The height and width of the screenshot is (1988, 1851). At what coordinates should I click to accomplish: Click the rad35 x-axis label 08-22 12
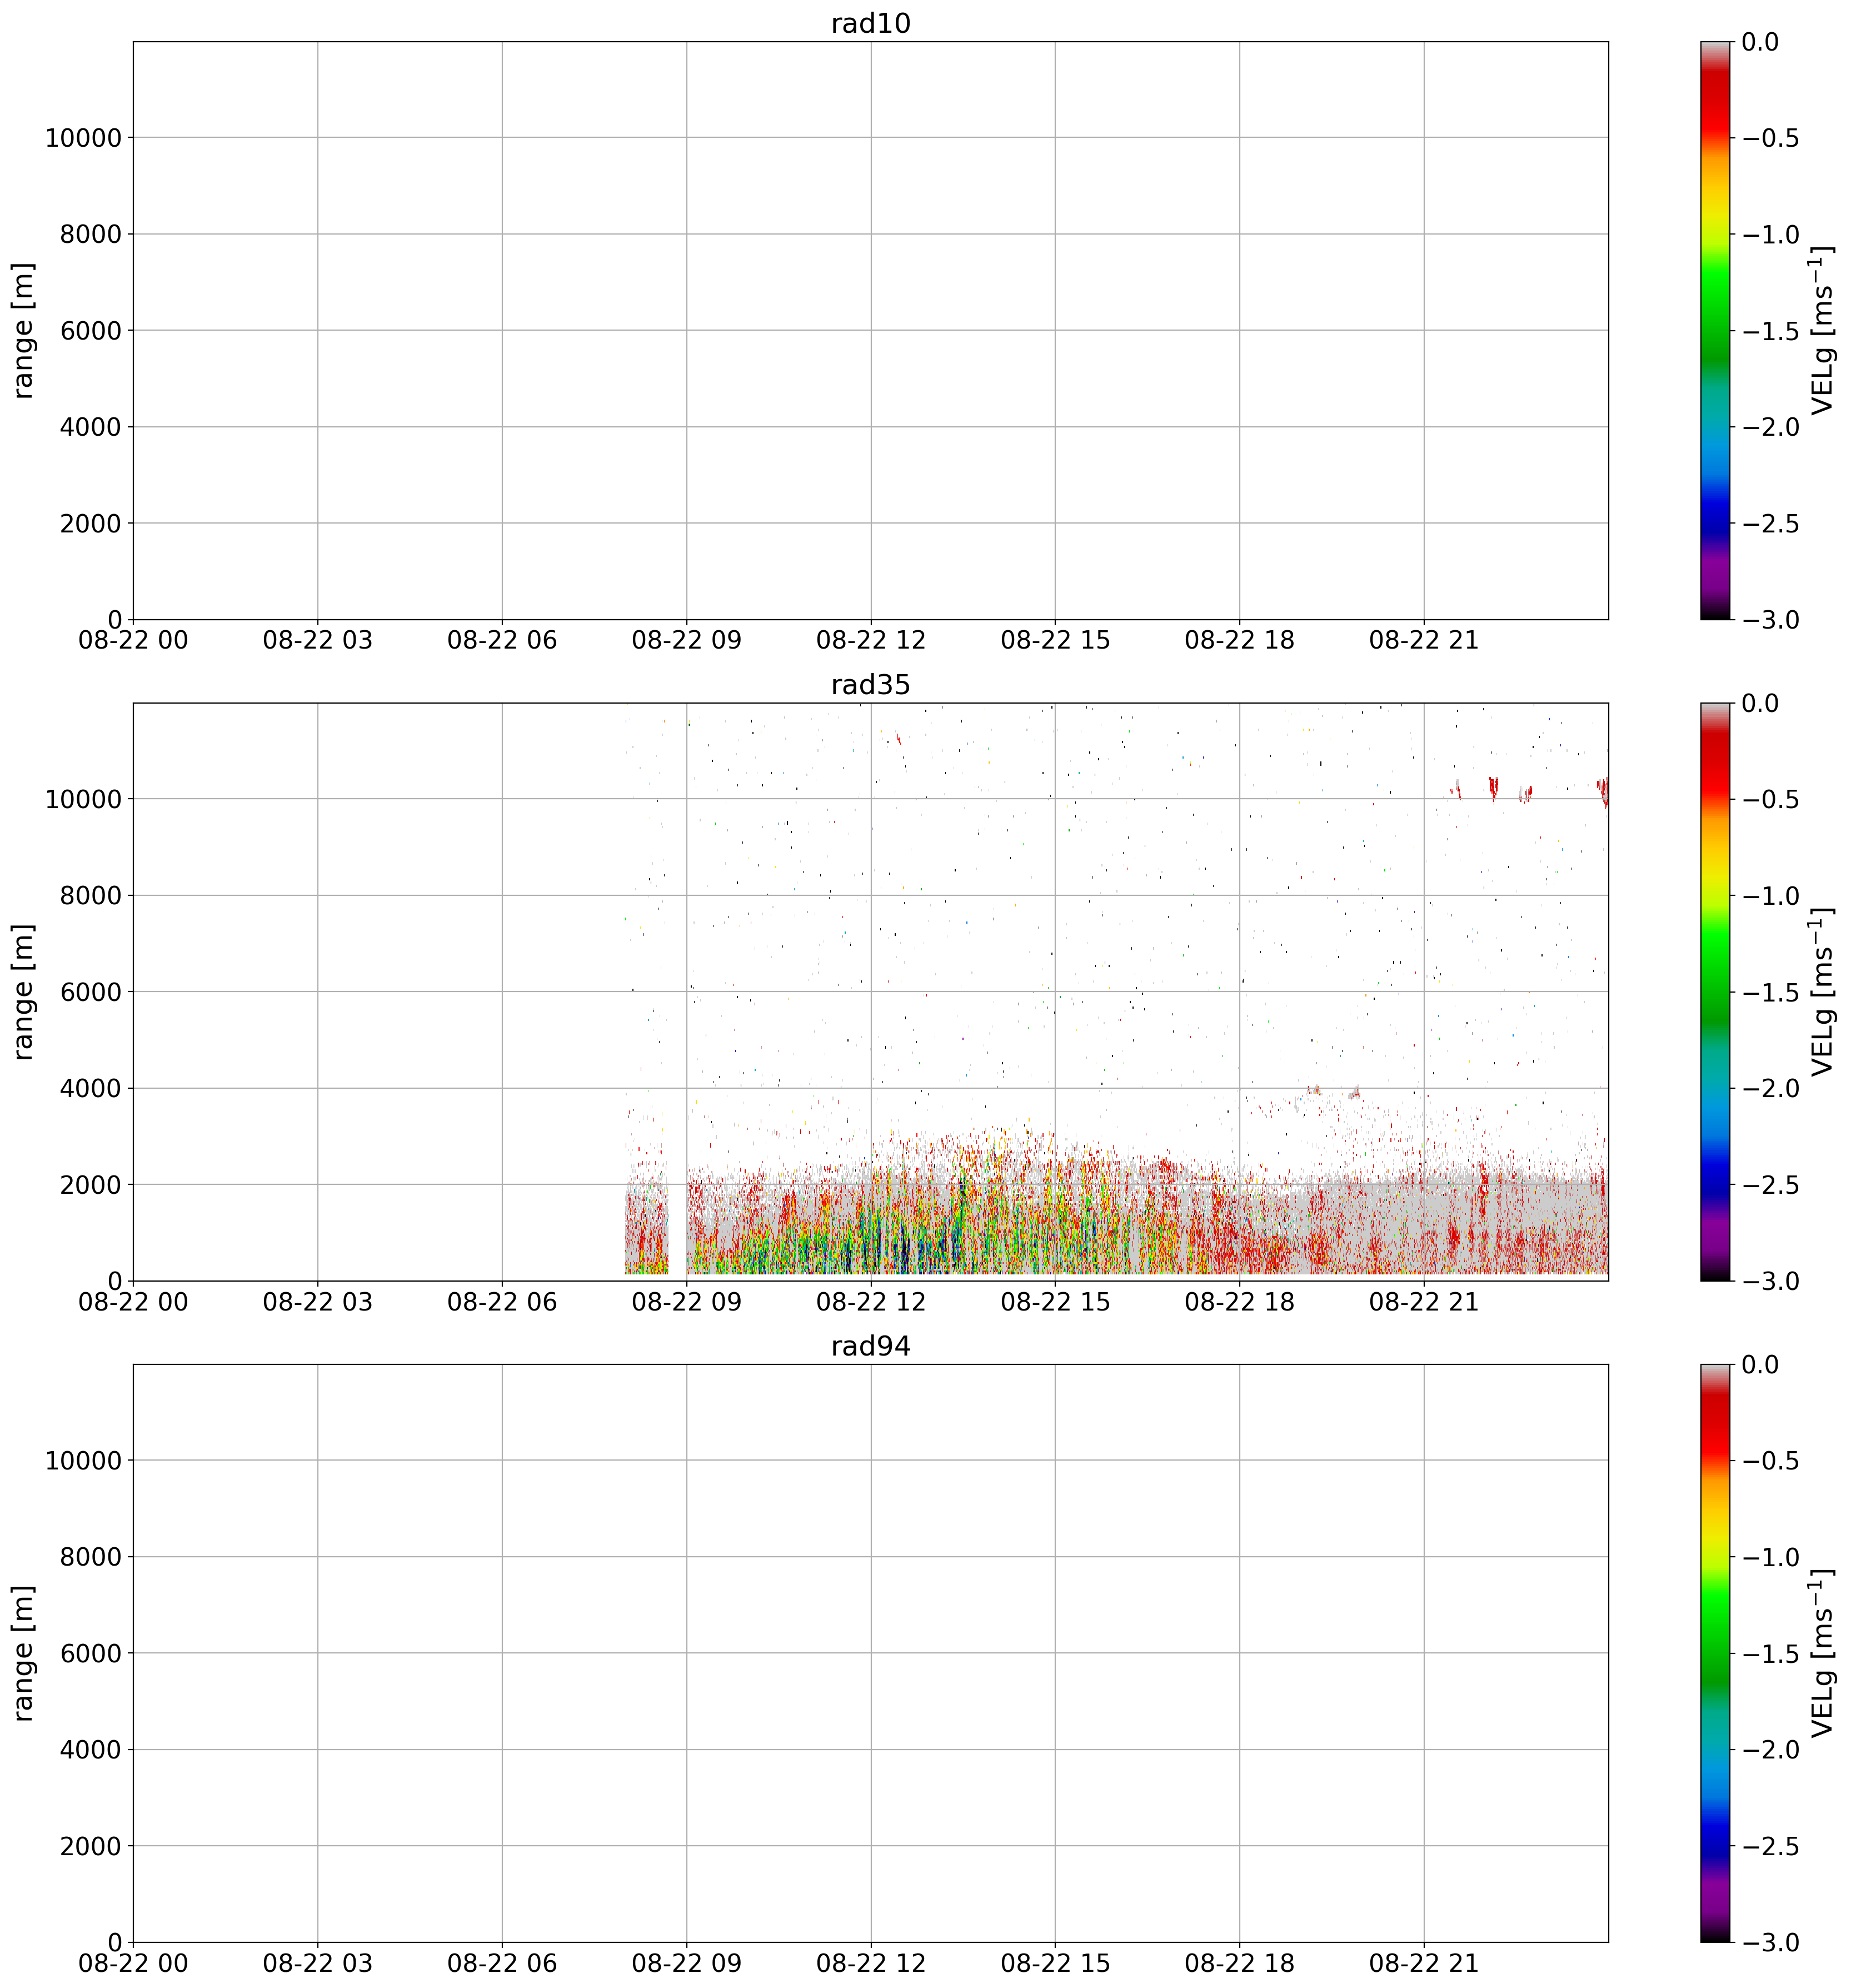870,1303
